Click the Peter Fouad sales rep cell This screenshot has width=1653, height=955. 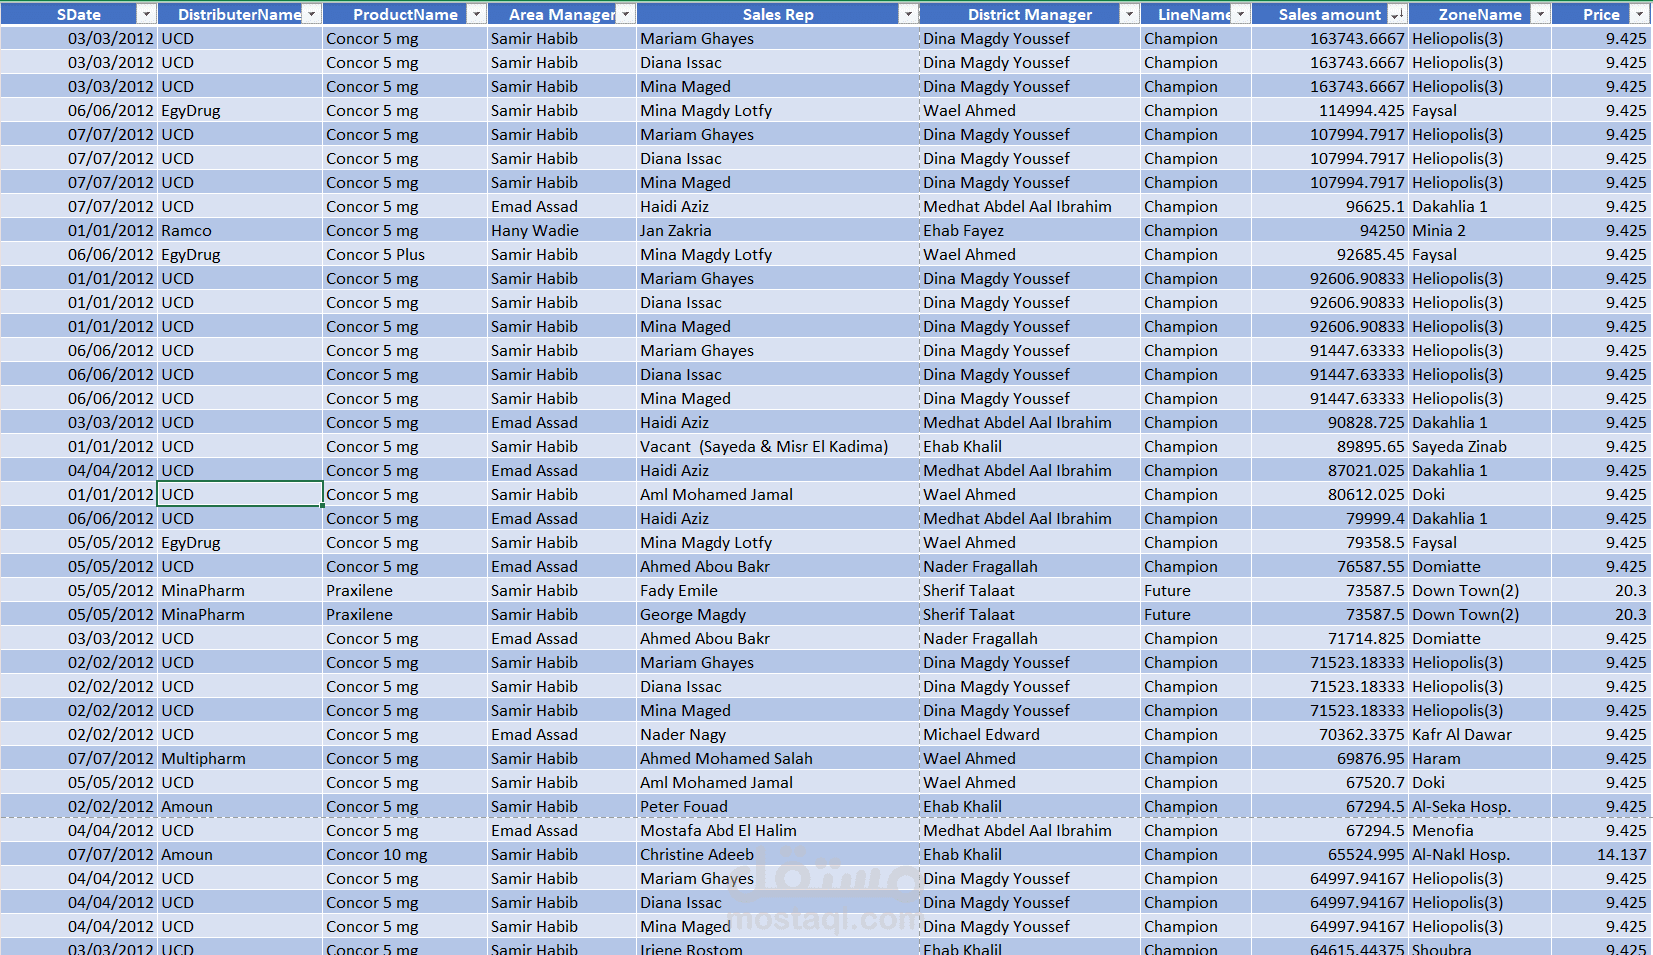[778, 806]
